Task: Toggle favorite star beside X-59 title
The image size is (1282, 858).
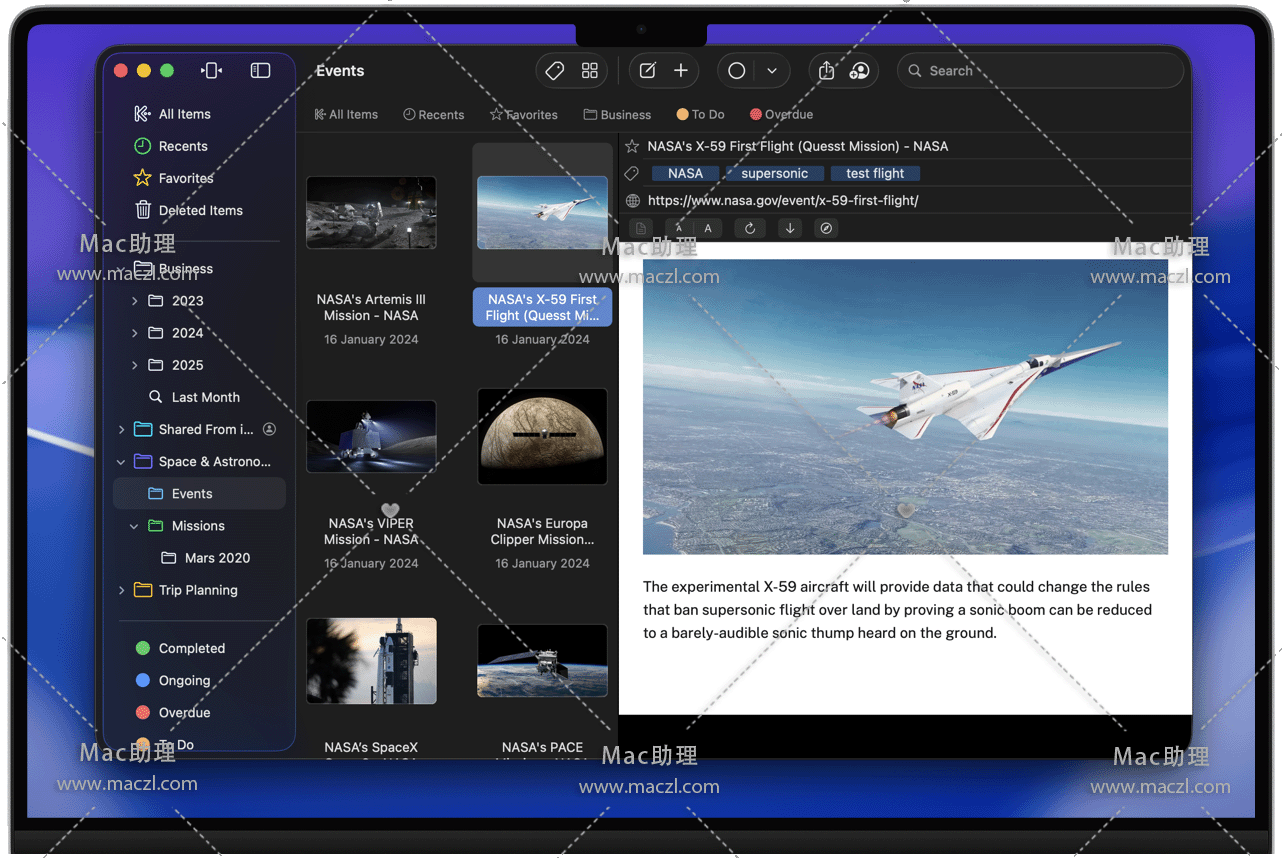Action: (632, 146)
